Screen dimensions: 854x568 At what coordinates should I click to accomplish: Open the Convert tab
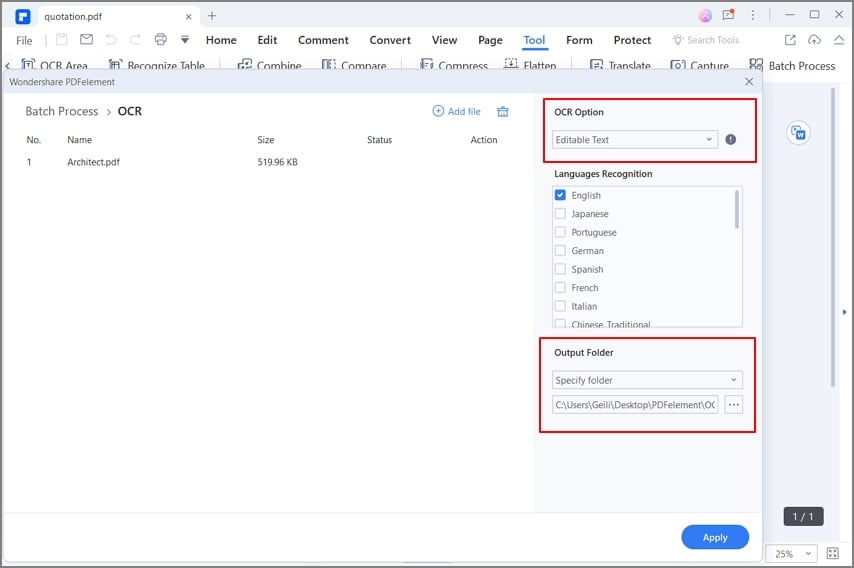[390, 40]
